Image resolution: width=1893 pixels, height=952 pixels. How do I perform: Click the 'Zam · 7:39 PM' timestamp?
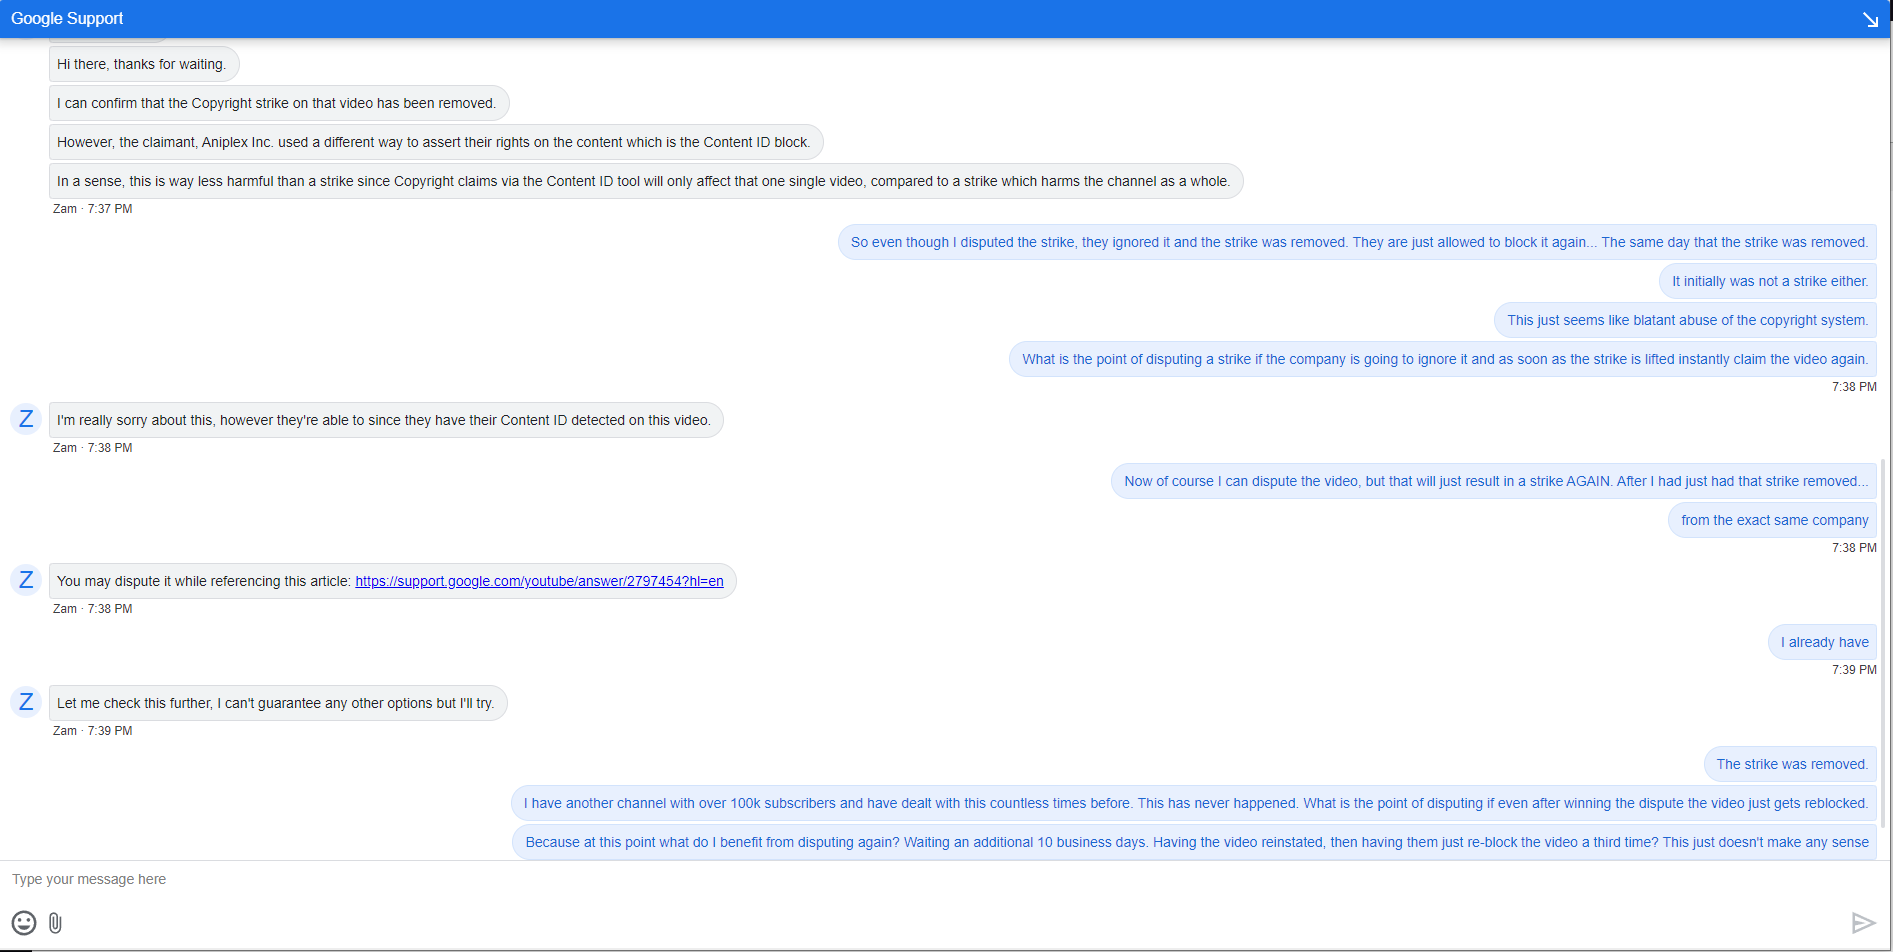[92, 731]
